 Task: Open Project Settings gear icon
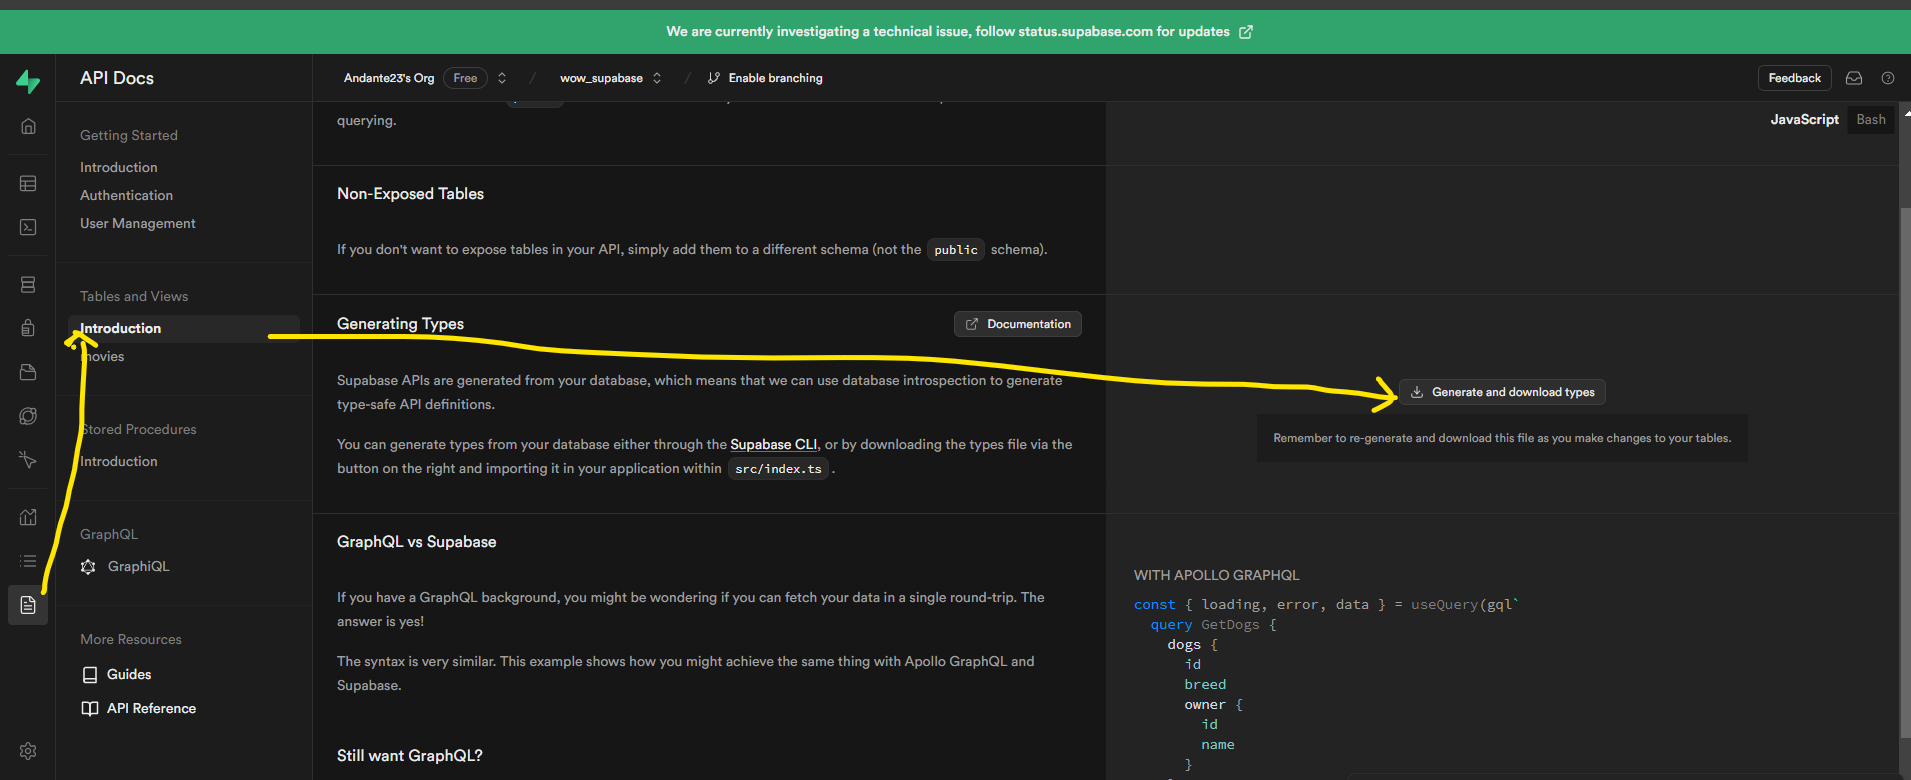[x=28, y=751]
